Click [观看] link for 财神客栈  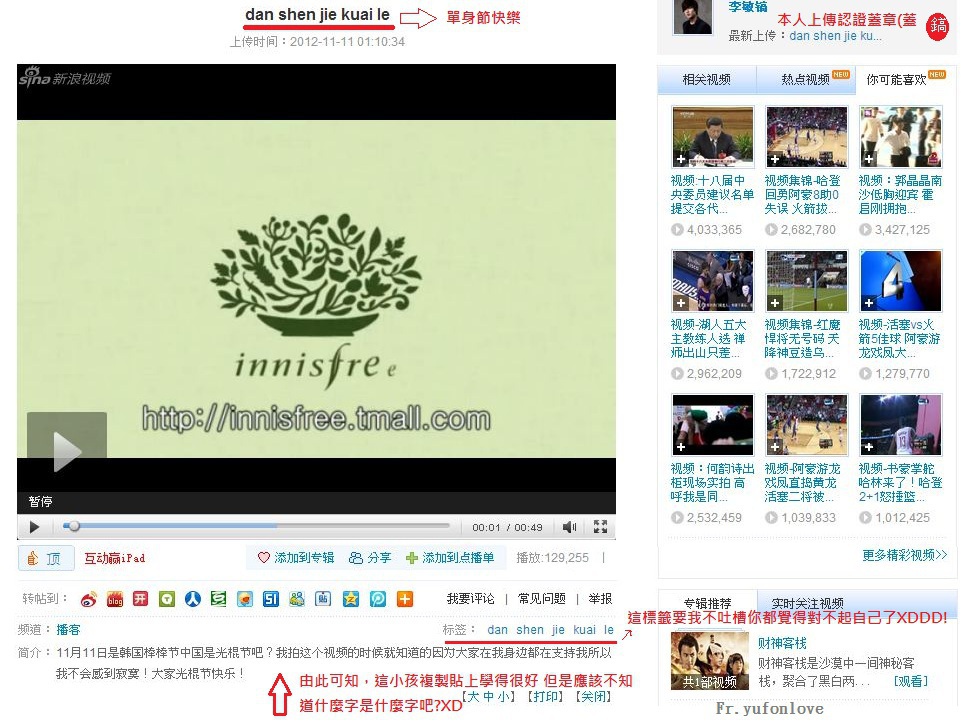[x=911, y=681]
